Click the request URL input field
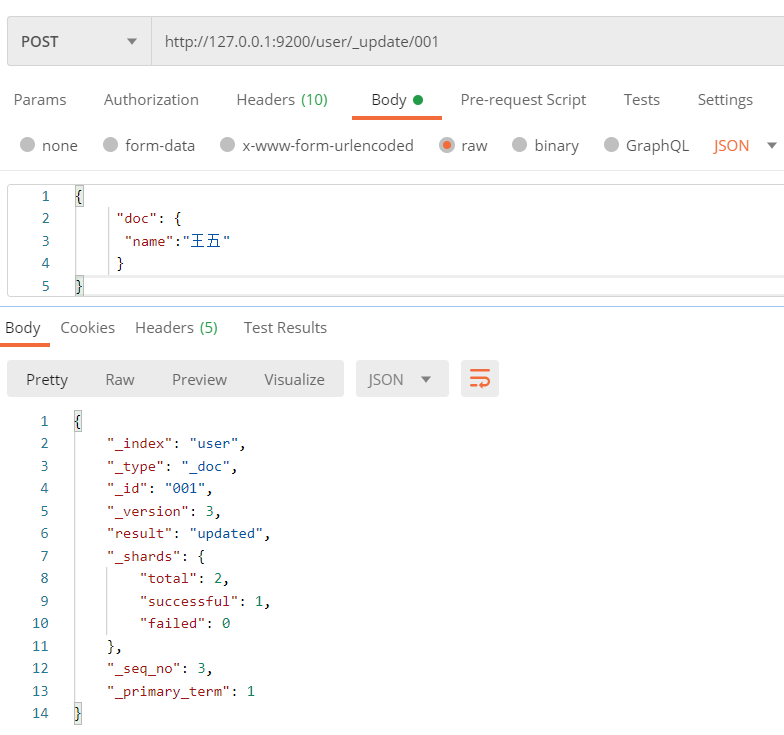This screenshot has height=735, width=784. point(468,41)
